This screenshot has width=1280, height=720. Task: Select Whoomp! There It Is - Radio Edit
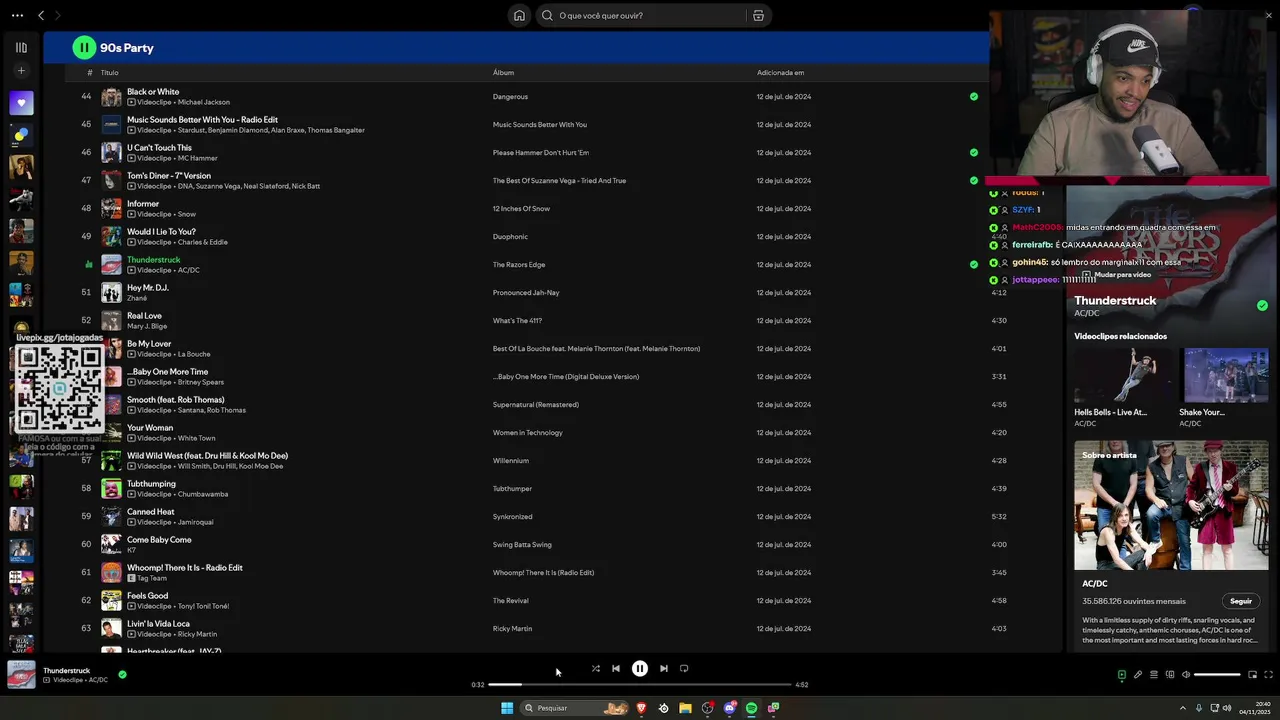coord(185,568)
